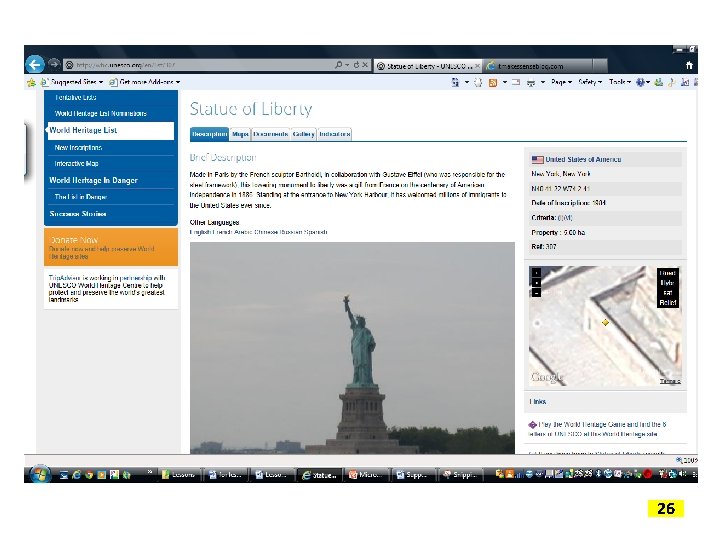Screen dimensions: 720x540
Task: Open the dropdown arrow beside Print icon
Action: tap(542, 83)
